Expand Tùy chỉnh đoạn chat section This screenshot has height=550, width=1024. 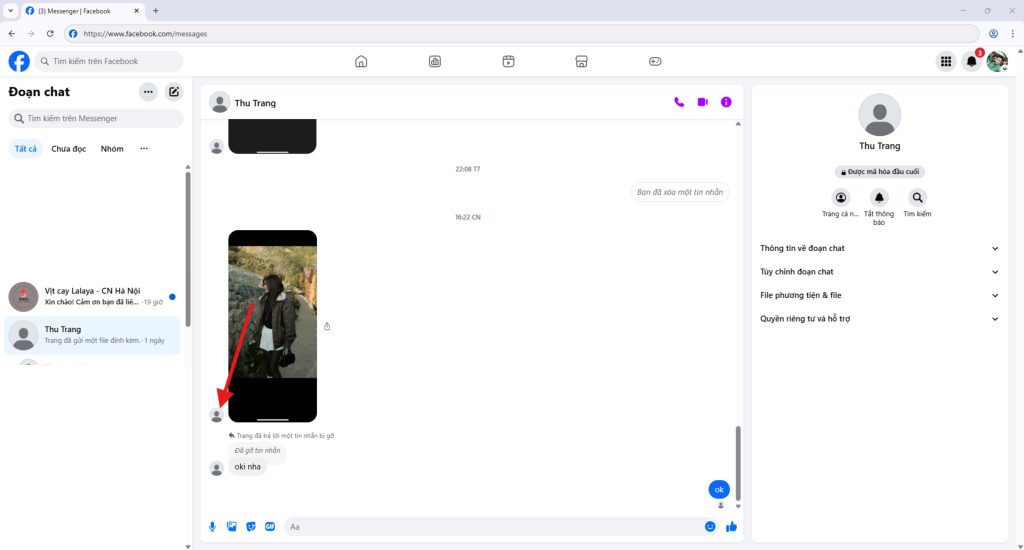point(879,272)
